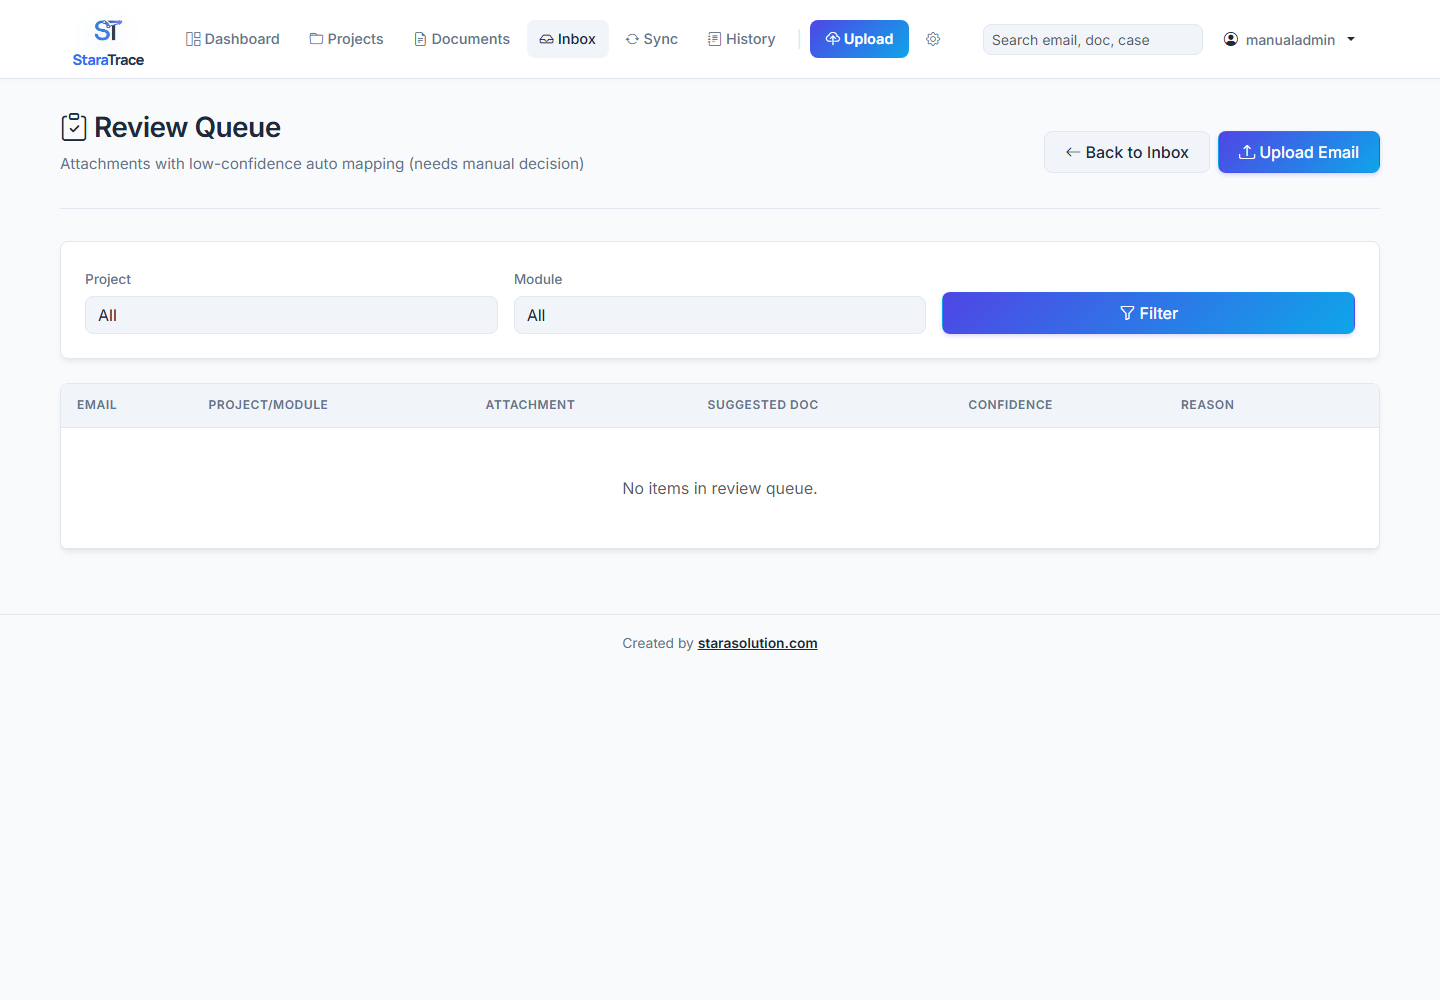Open the Documents section

462,39
